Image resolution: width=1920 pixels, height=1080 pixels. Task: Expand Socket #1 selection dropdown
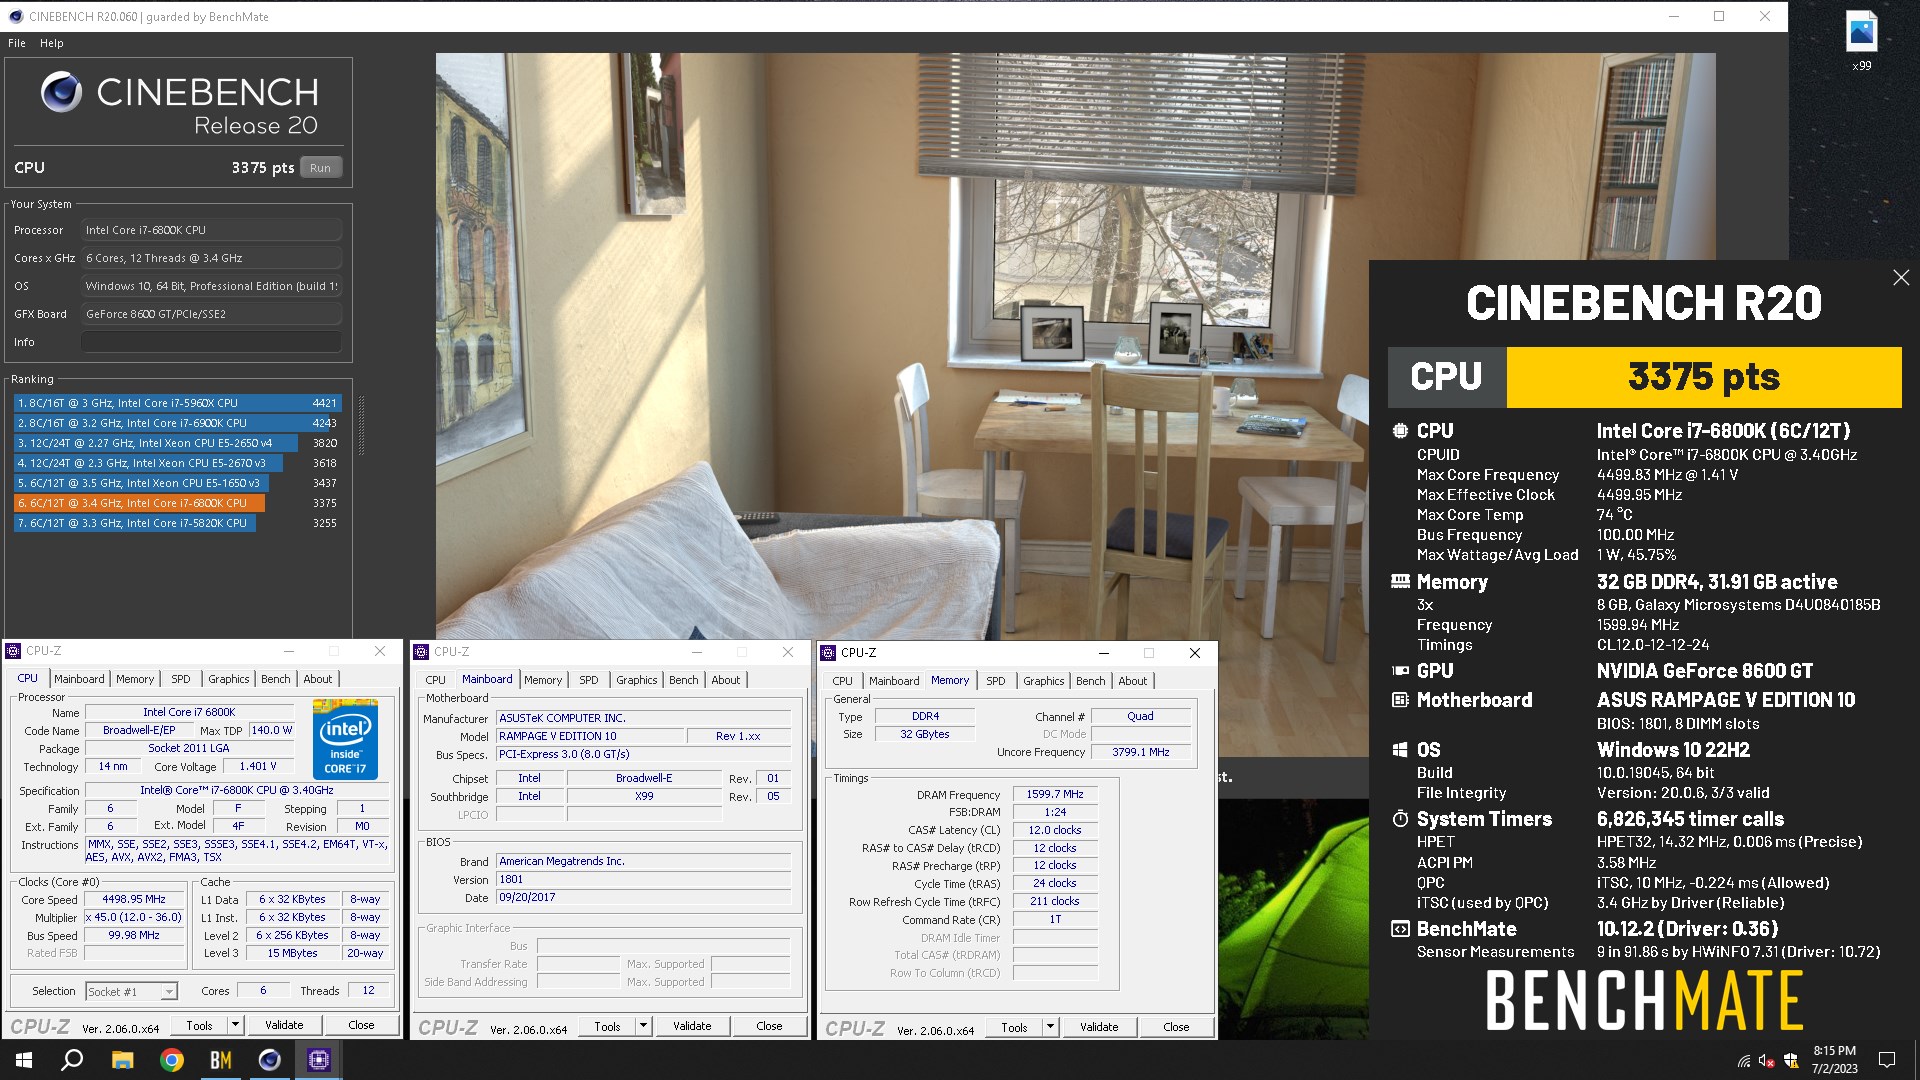(x=169, y=992)
